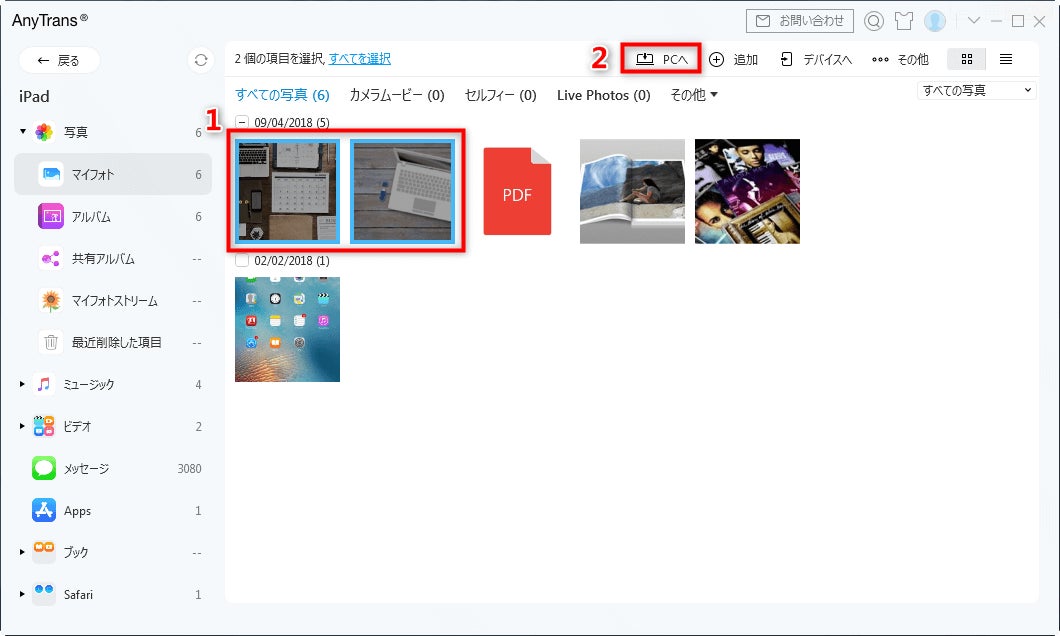Select the PDF file thumbnail
The image size is (1060, 636).
coord(517,191)
